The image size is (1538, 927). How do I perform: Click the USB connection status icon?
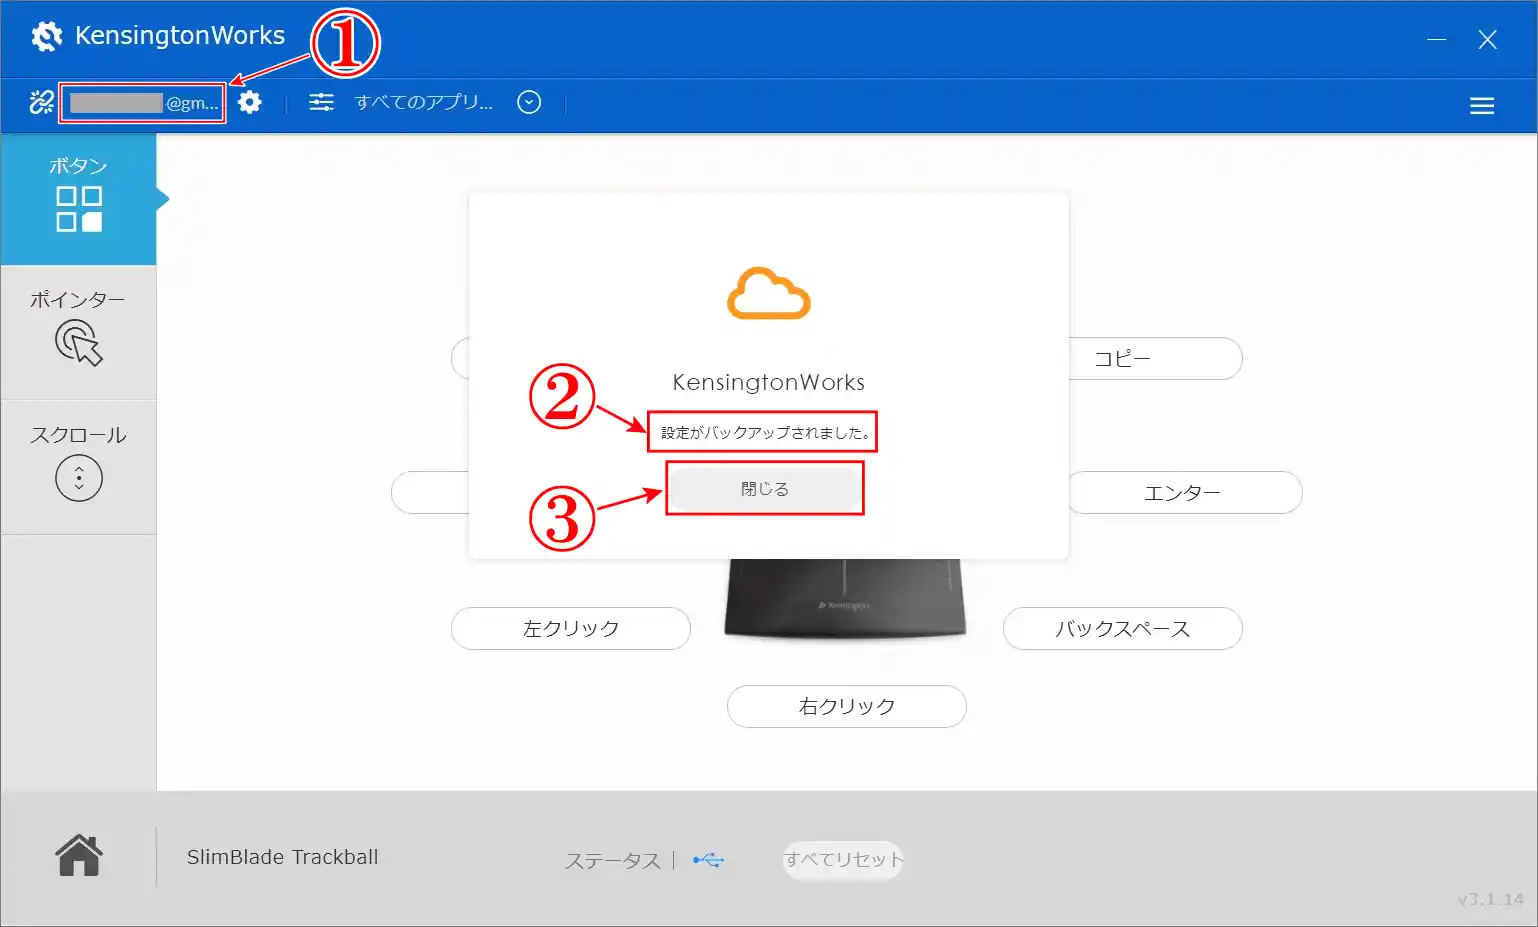coord(708,860)
